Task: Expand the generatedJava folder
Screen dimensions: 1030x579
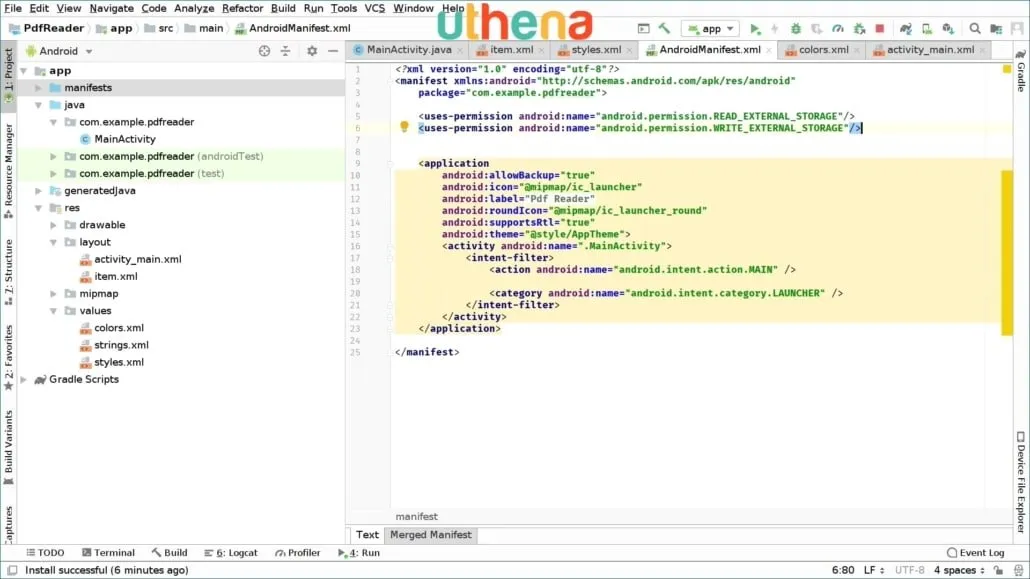Action: coord(38,191)
